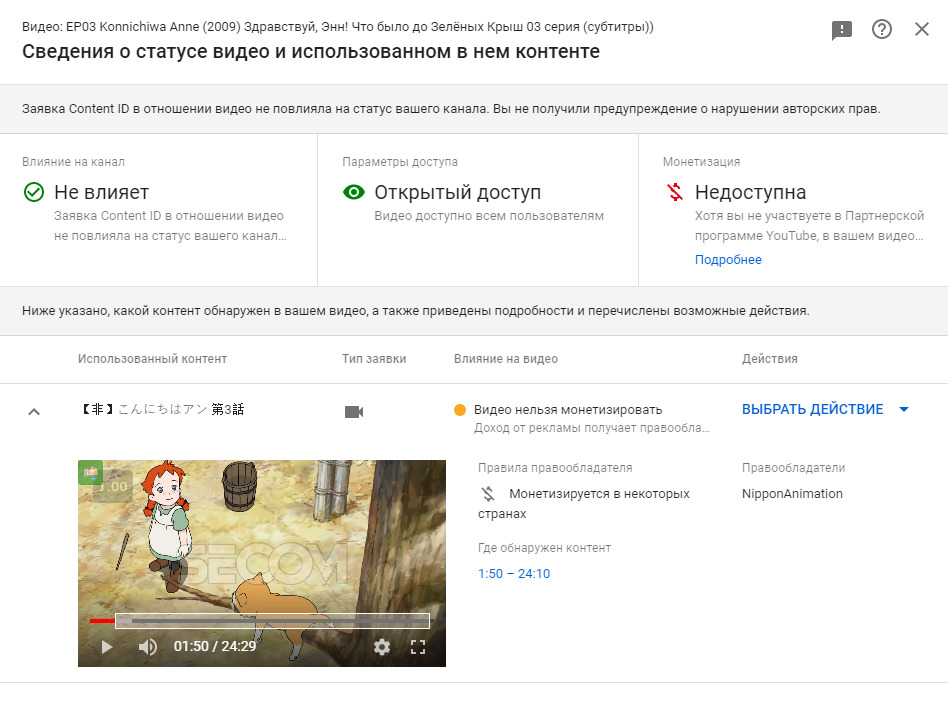
Task: Click the video camera claim type icon
Action: (x=353, y=411)
